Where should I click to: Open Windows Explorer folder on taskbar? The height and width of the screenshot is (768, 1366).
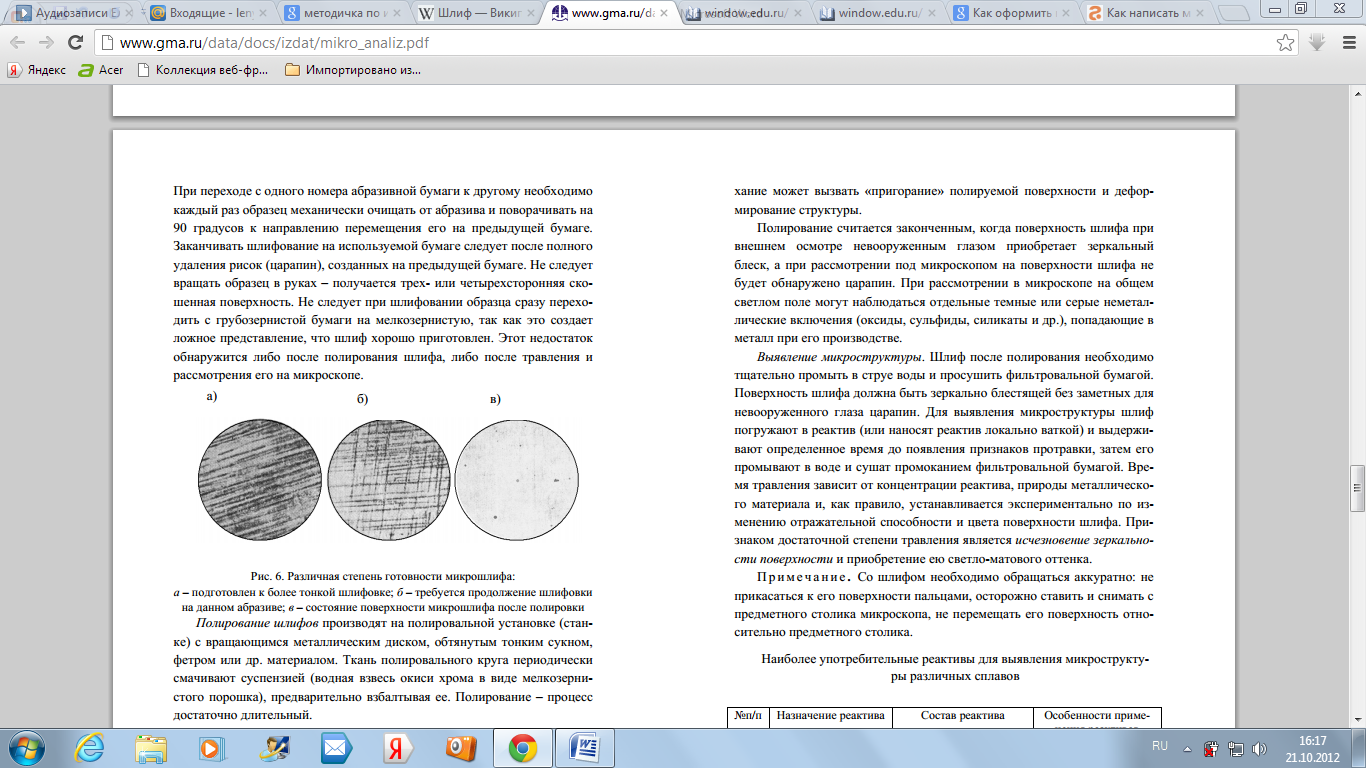click(151, 747)
